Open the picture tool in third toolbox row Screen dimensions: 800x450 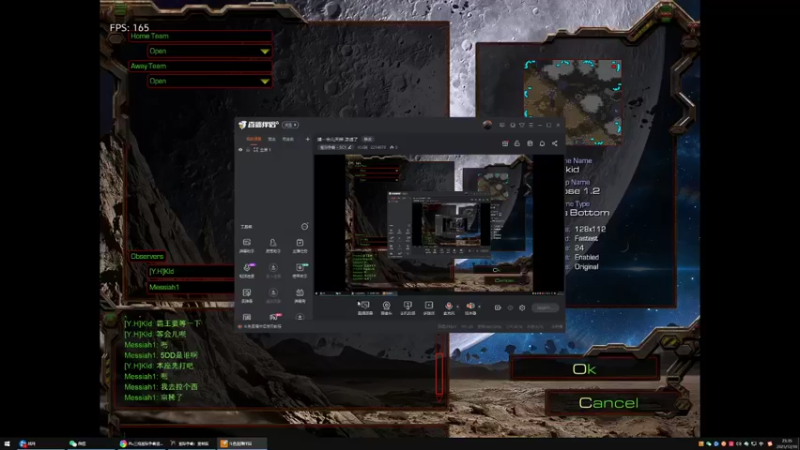(x=246, y=295)
